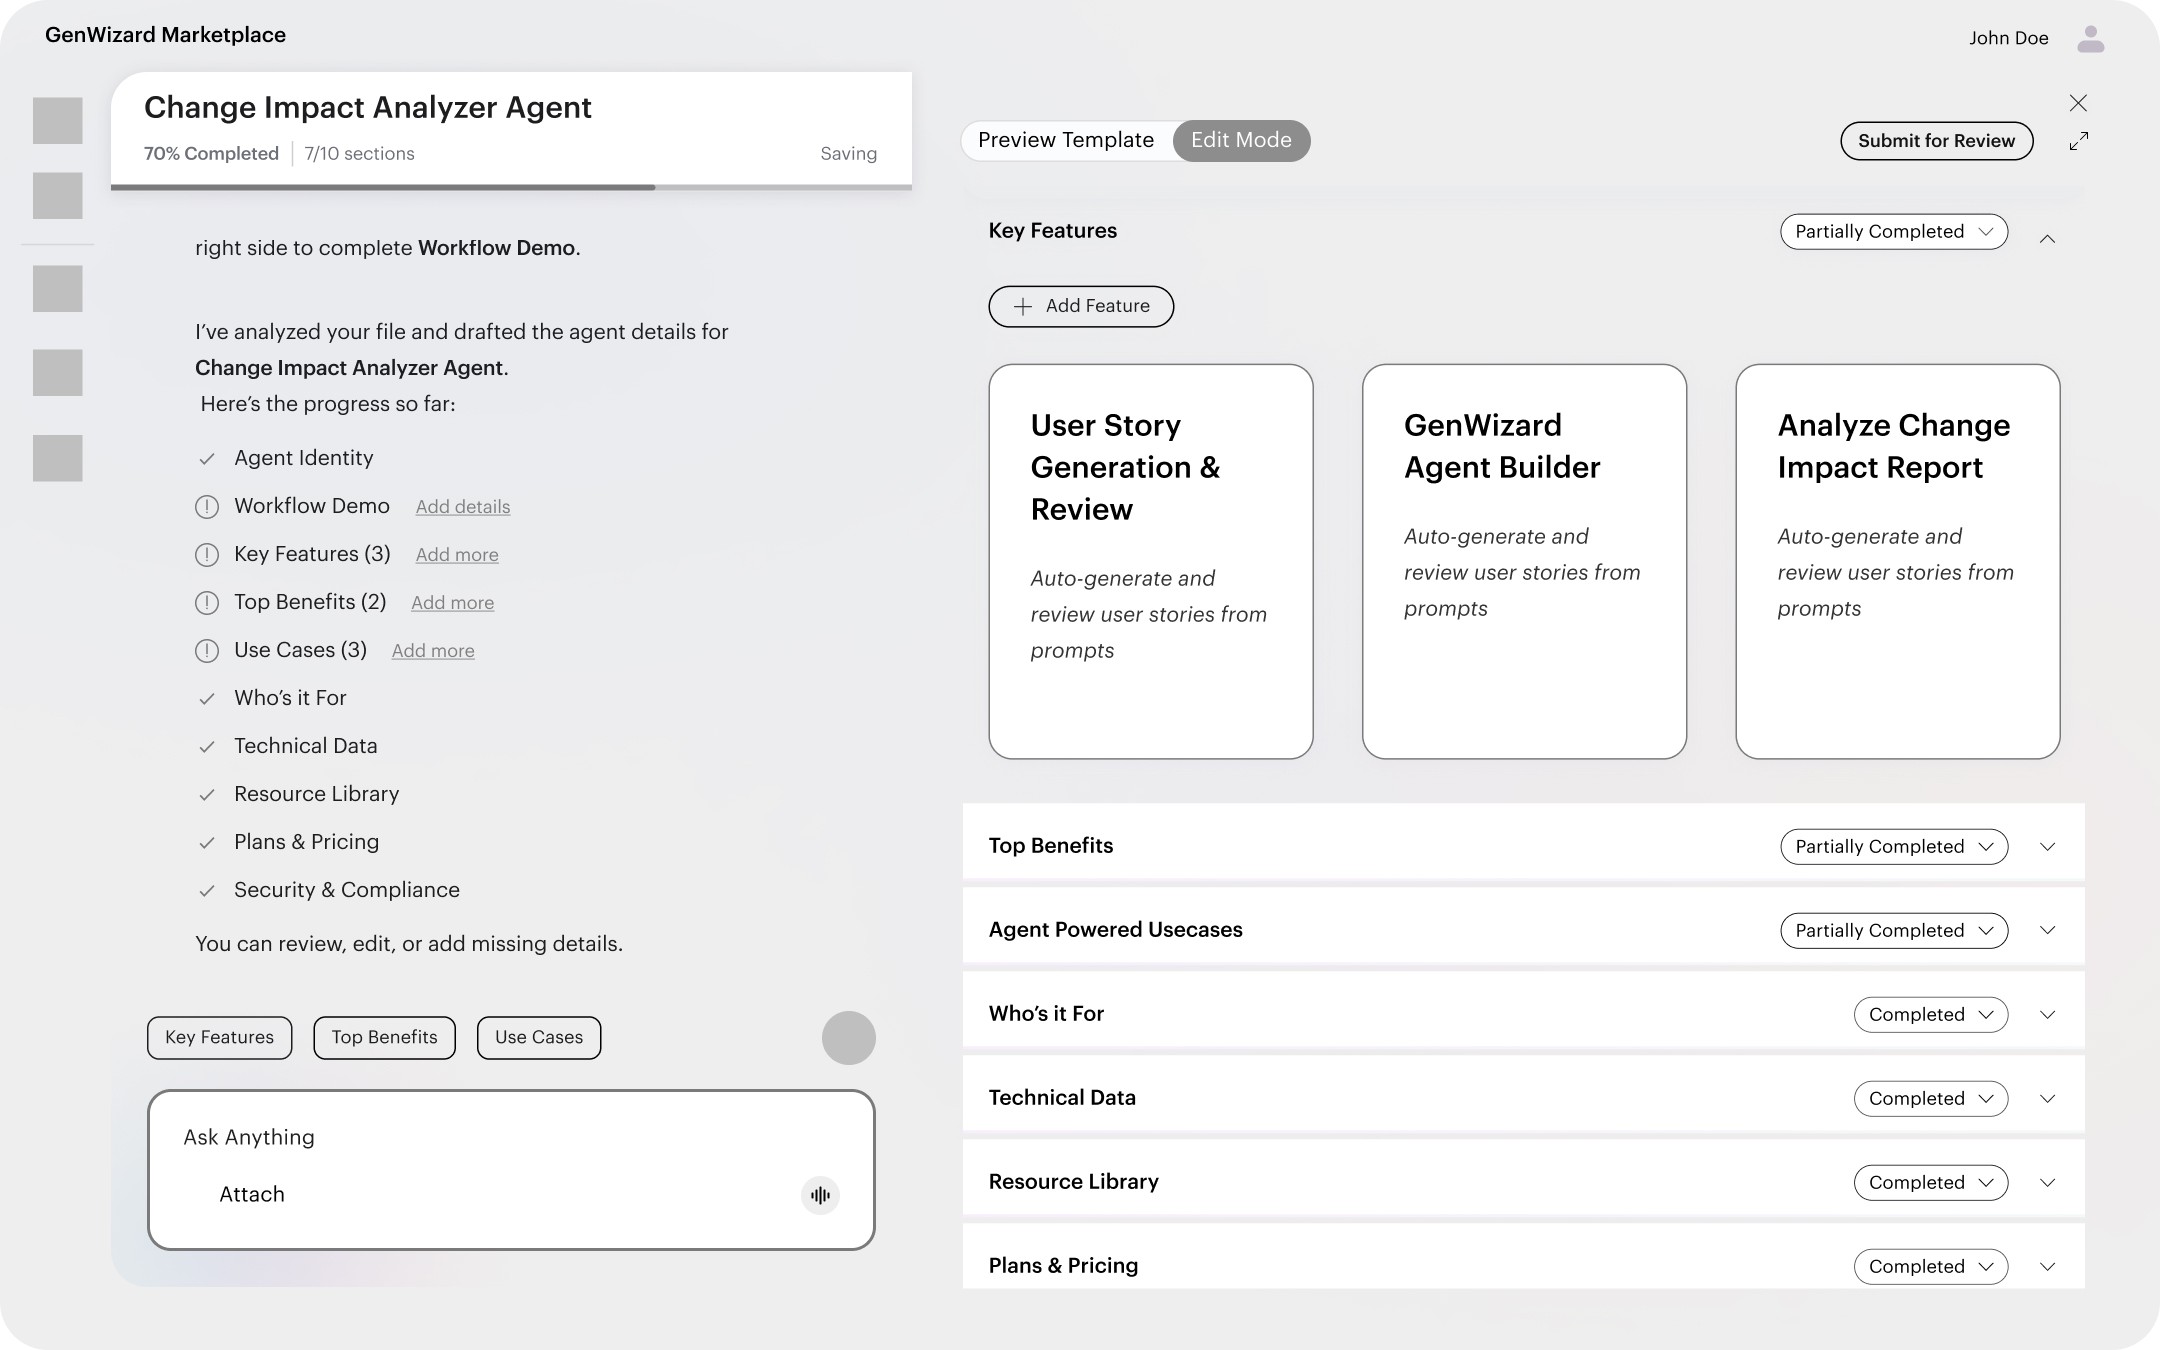Switch to Preview Template mode
This screenshot has width=2160, height=1350.
click(x=1065, y=141)
